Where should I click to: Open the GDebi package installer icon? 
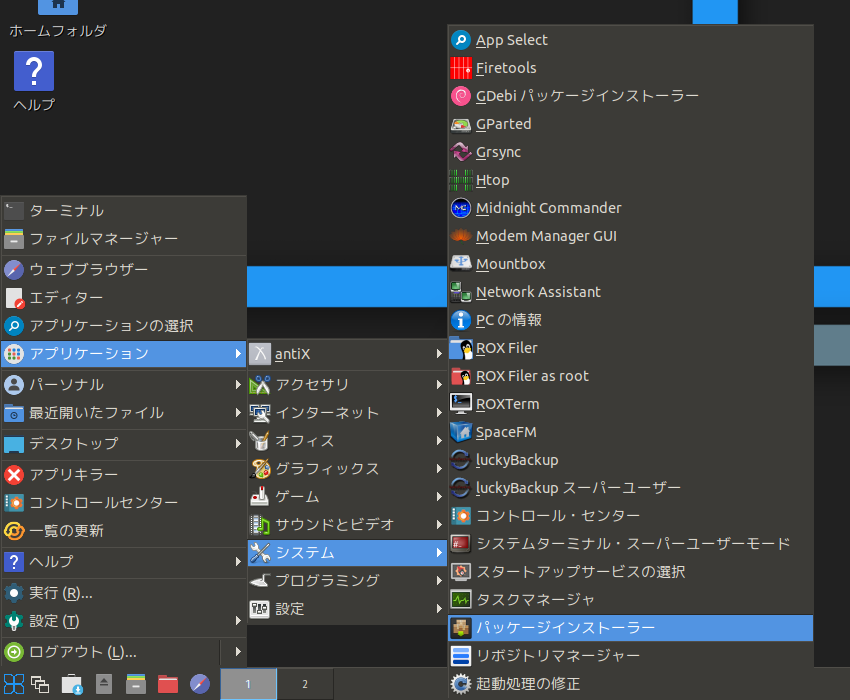[461, 96]
